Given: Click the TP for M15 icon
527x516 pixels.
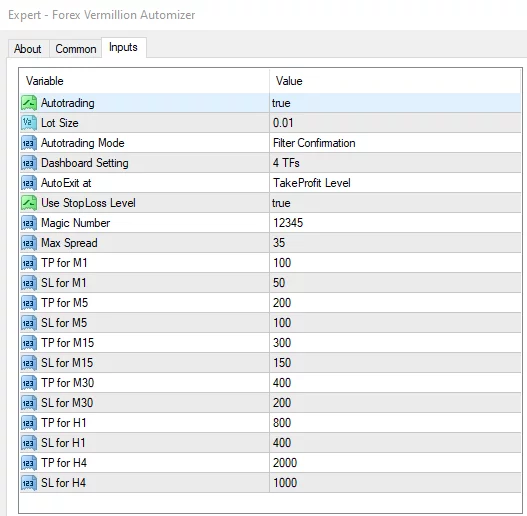Looking at the screenshot, I should [29, 343].
